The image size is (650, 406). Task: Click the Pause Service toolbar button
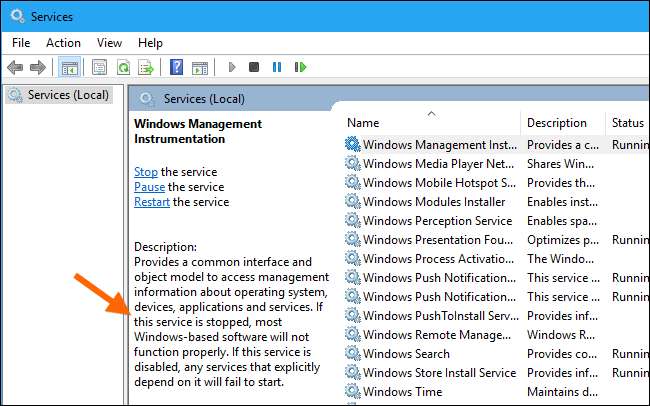click(x=277, y=67)
